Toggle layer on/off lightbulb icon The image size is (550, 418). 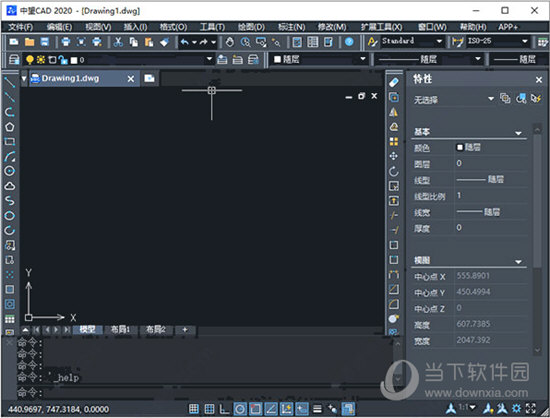29,60
